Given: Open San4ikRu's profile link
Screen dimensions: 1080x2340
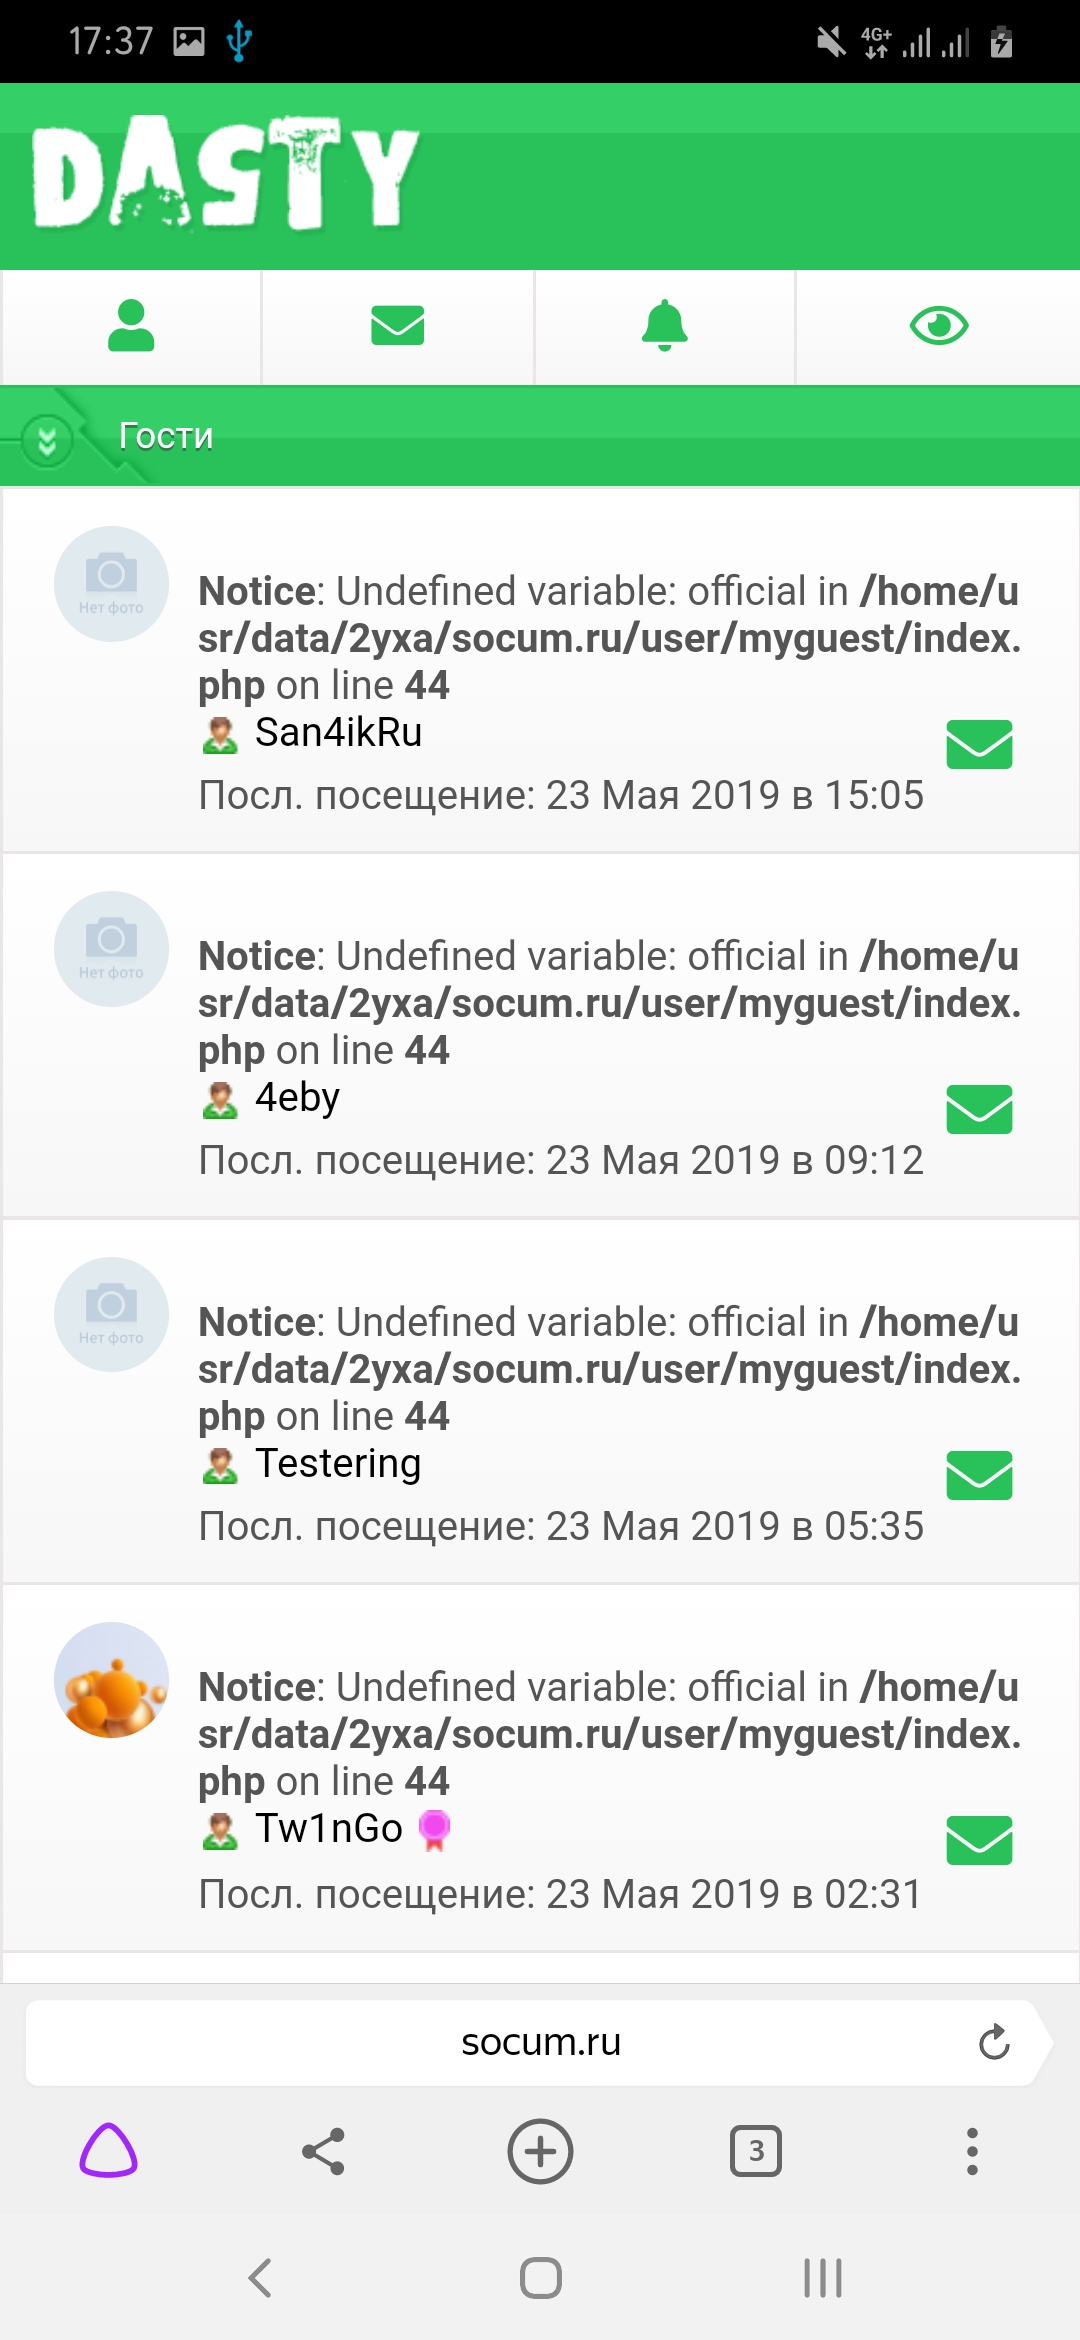Looking at the screenshot, I should click(x=338, y=733).
